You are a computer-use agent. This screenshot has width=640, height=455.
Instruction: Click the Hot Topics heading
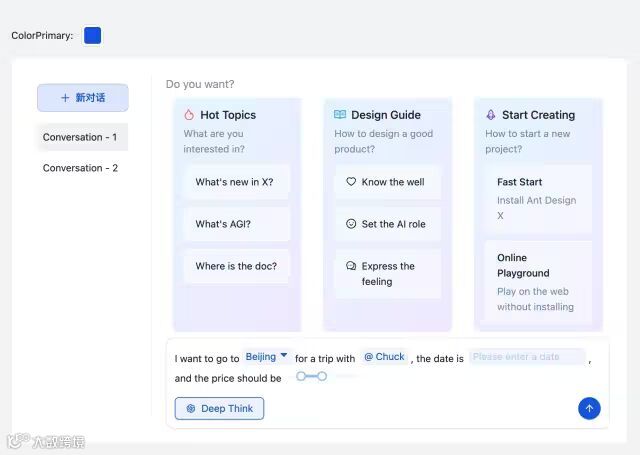(x=228, y=115)
